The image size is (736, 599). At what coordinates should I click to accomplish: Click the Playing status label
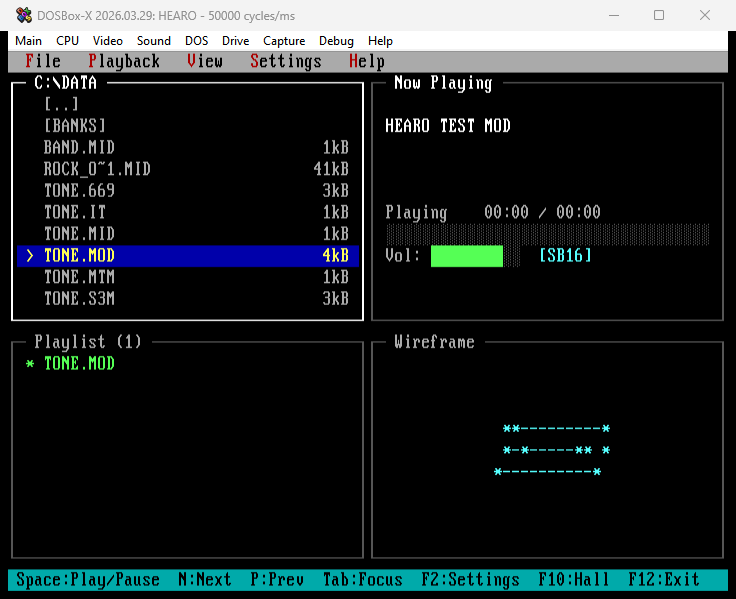pyautogui.click(x=416, y=212)
